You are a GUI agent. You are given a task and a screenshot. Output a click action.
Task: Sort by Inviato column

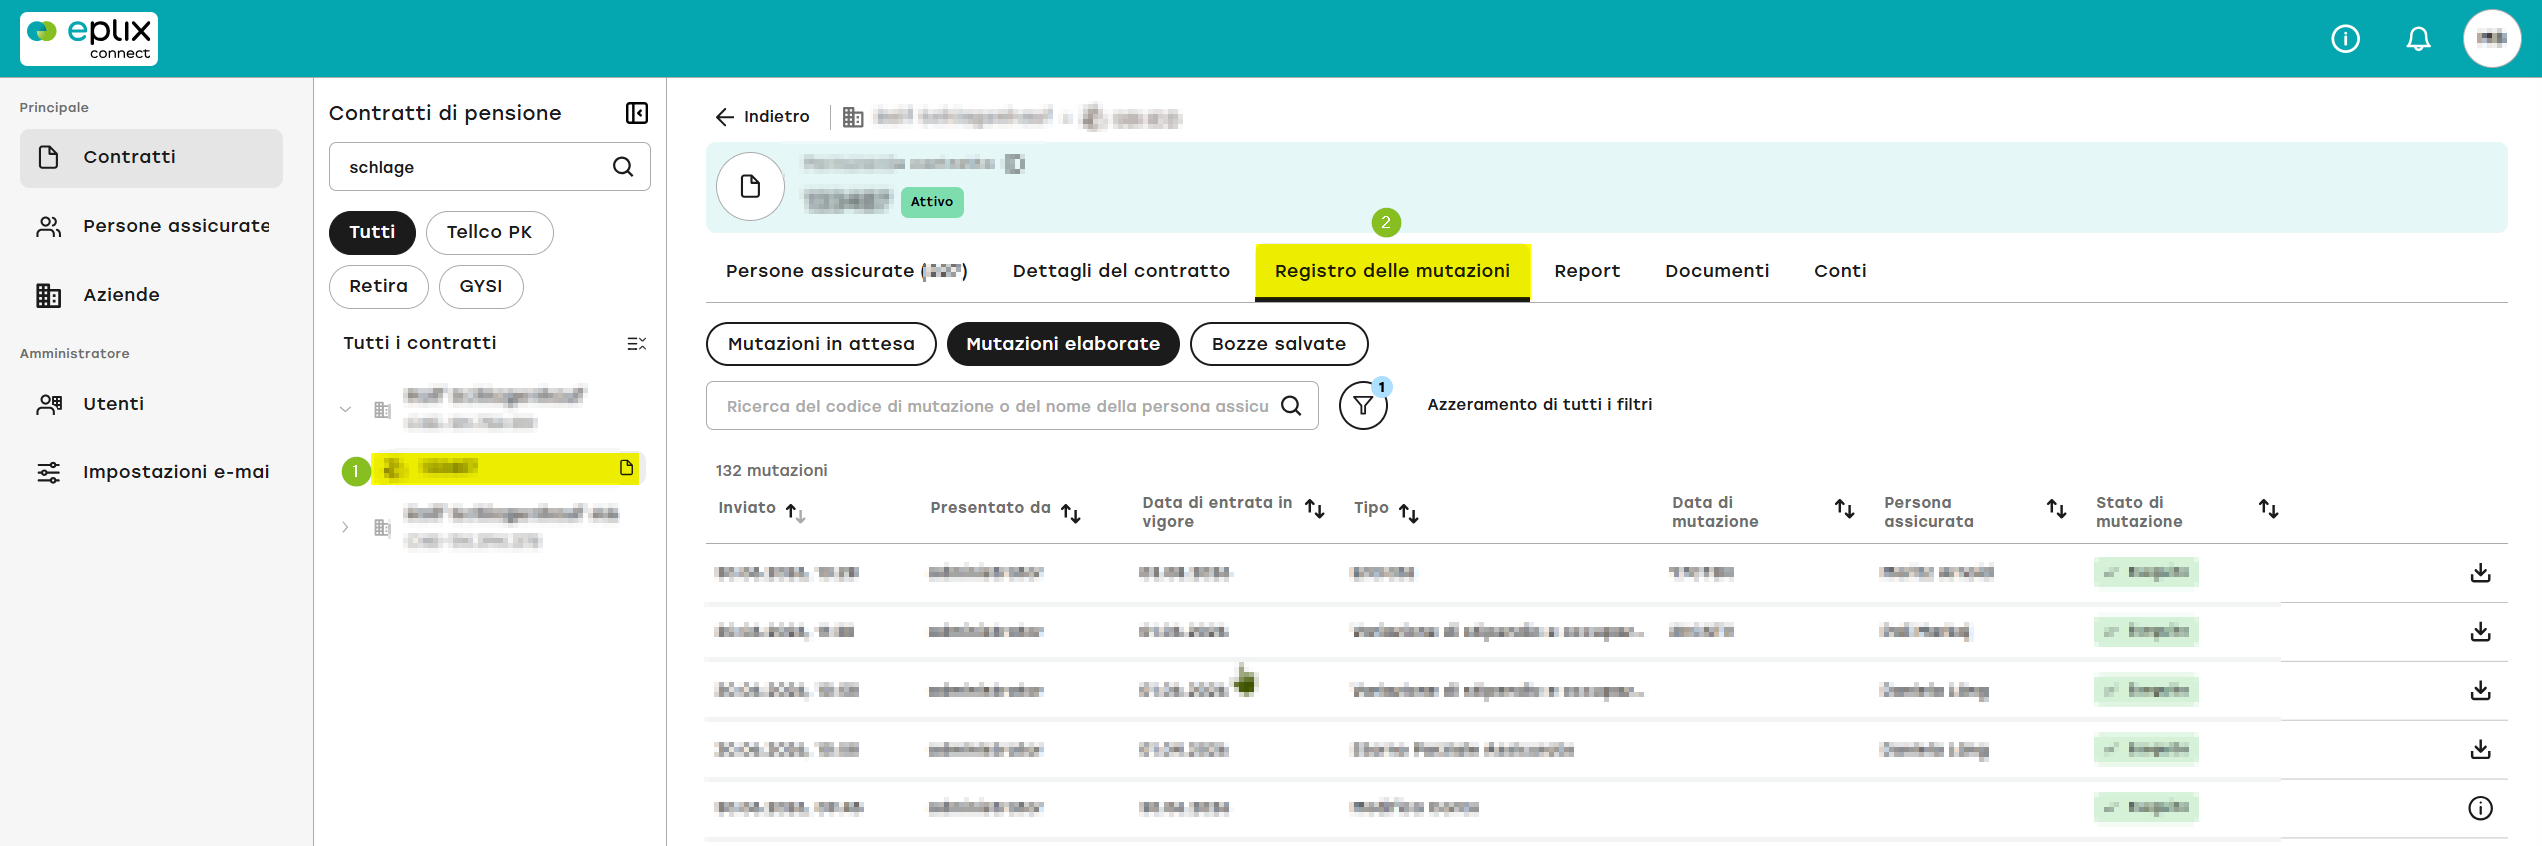tap(795, 513)
